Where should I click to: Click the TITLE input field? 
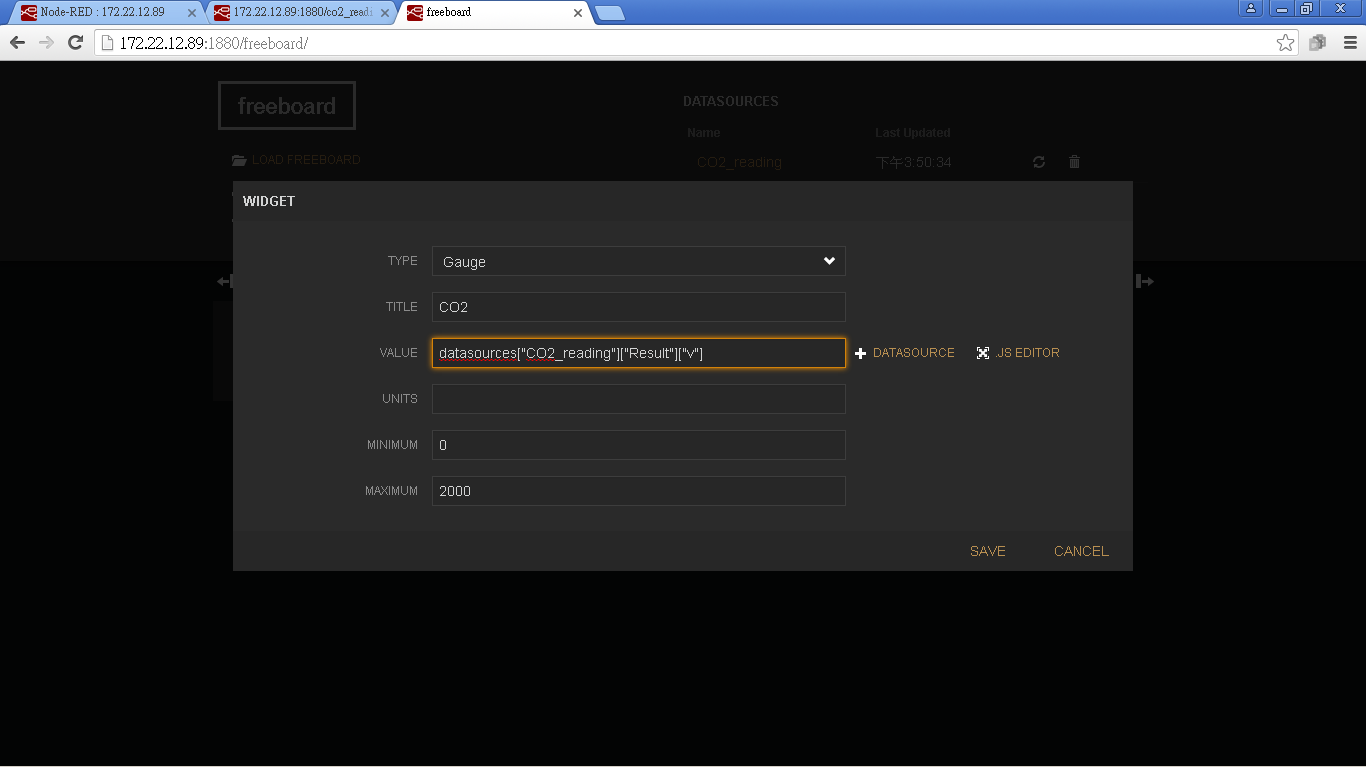[x=638, y=307]
